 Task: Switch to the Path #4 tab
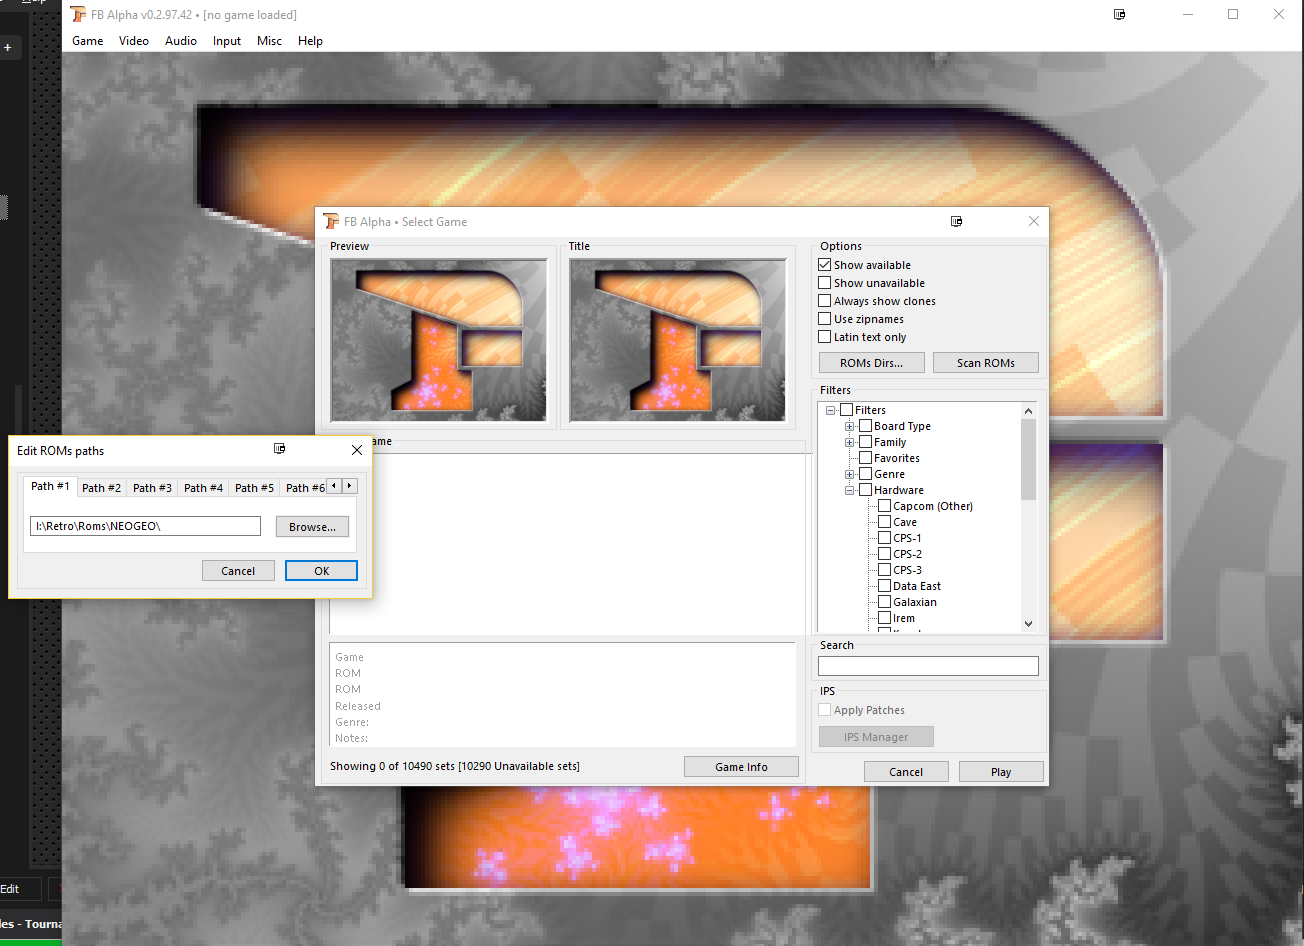coord(204,488)
